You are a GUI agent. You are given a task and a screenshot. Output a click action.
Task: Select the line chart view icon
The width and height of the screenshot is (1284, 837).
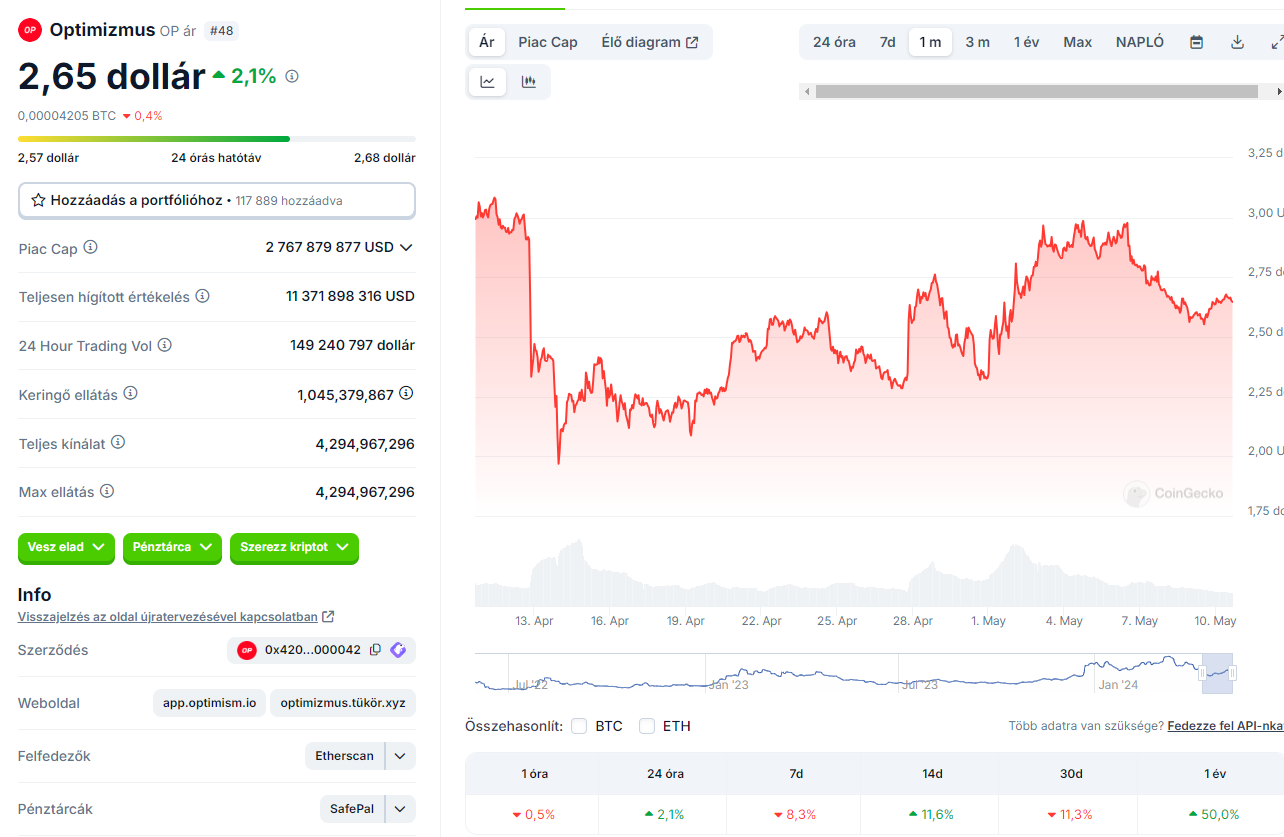(x=488, y=82)
